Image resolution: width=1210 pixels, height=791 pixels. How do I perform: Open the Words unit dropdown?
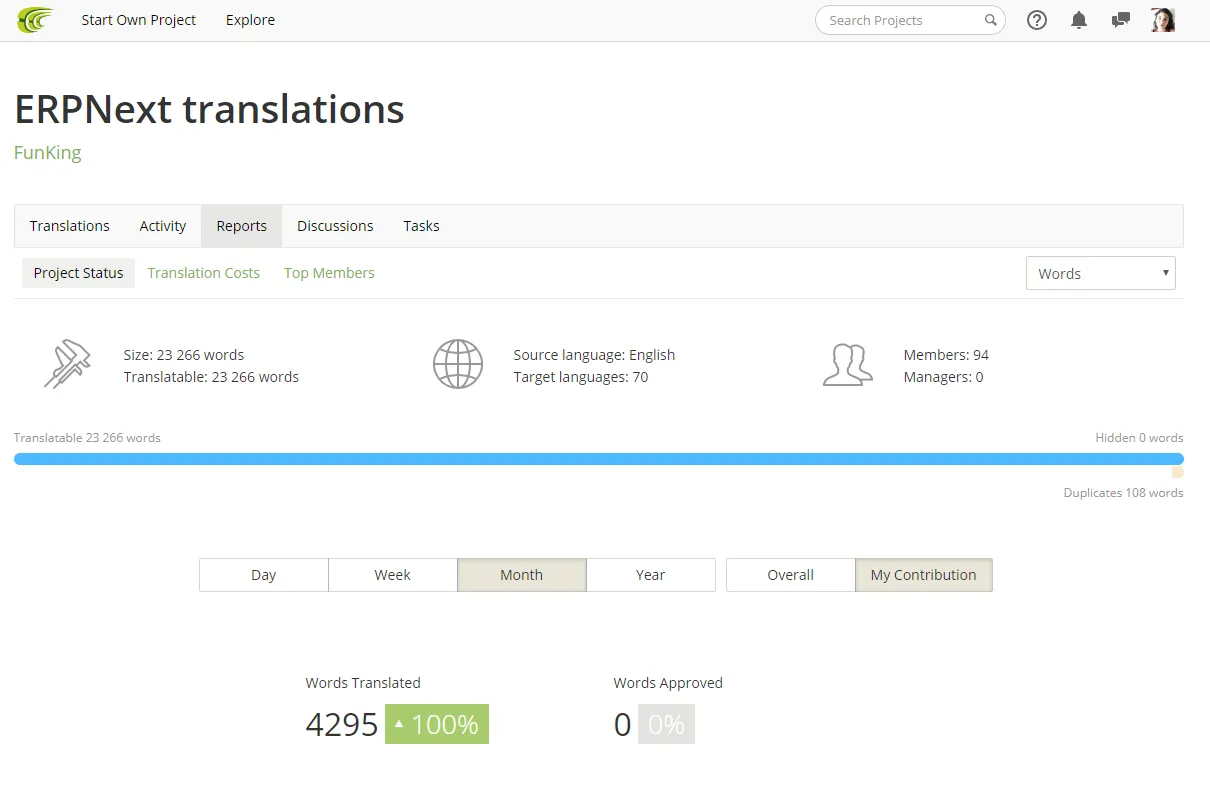1101,273
